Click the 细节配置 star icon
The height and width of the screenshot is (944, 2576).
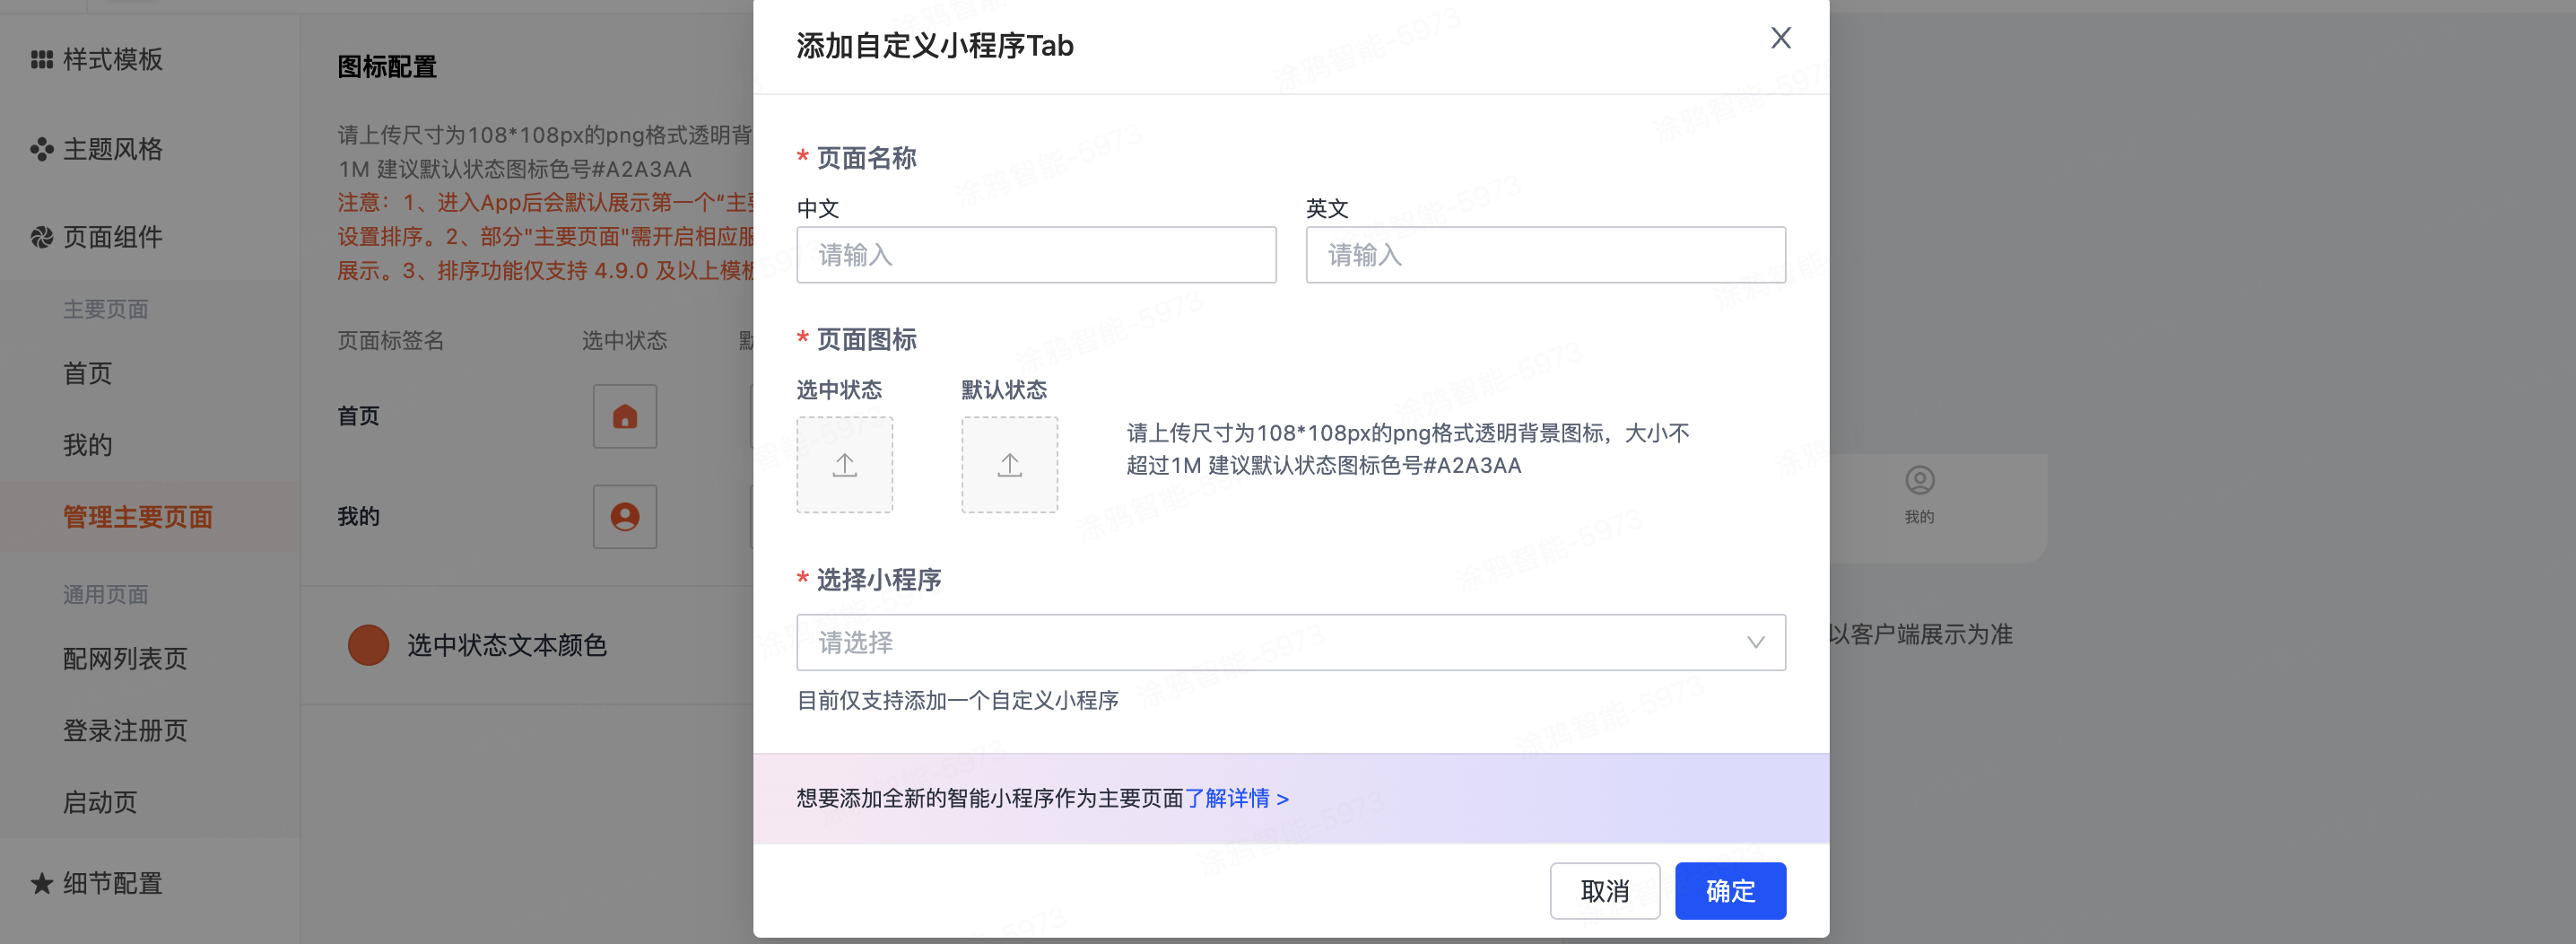point(41,883)
